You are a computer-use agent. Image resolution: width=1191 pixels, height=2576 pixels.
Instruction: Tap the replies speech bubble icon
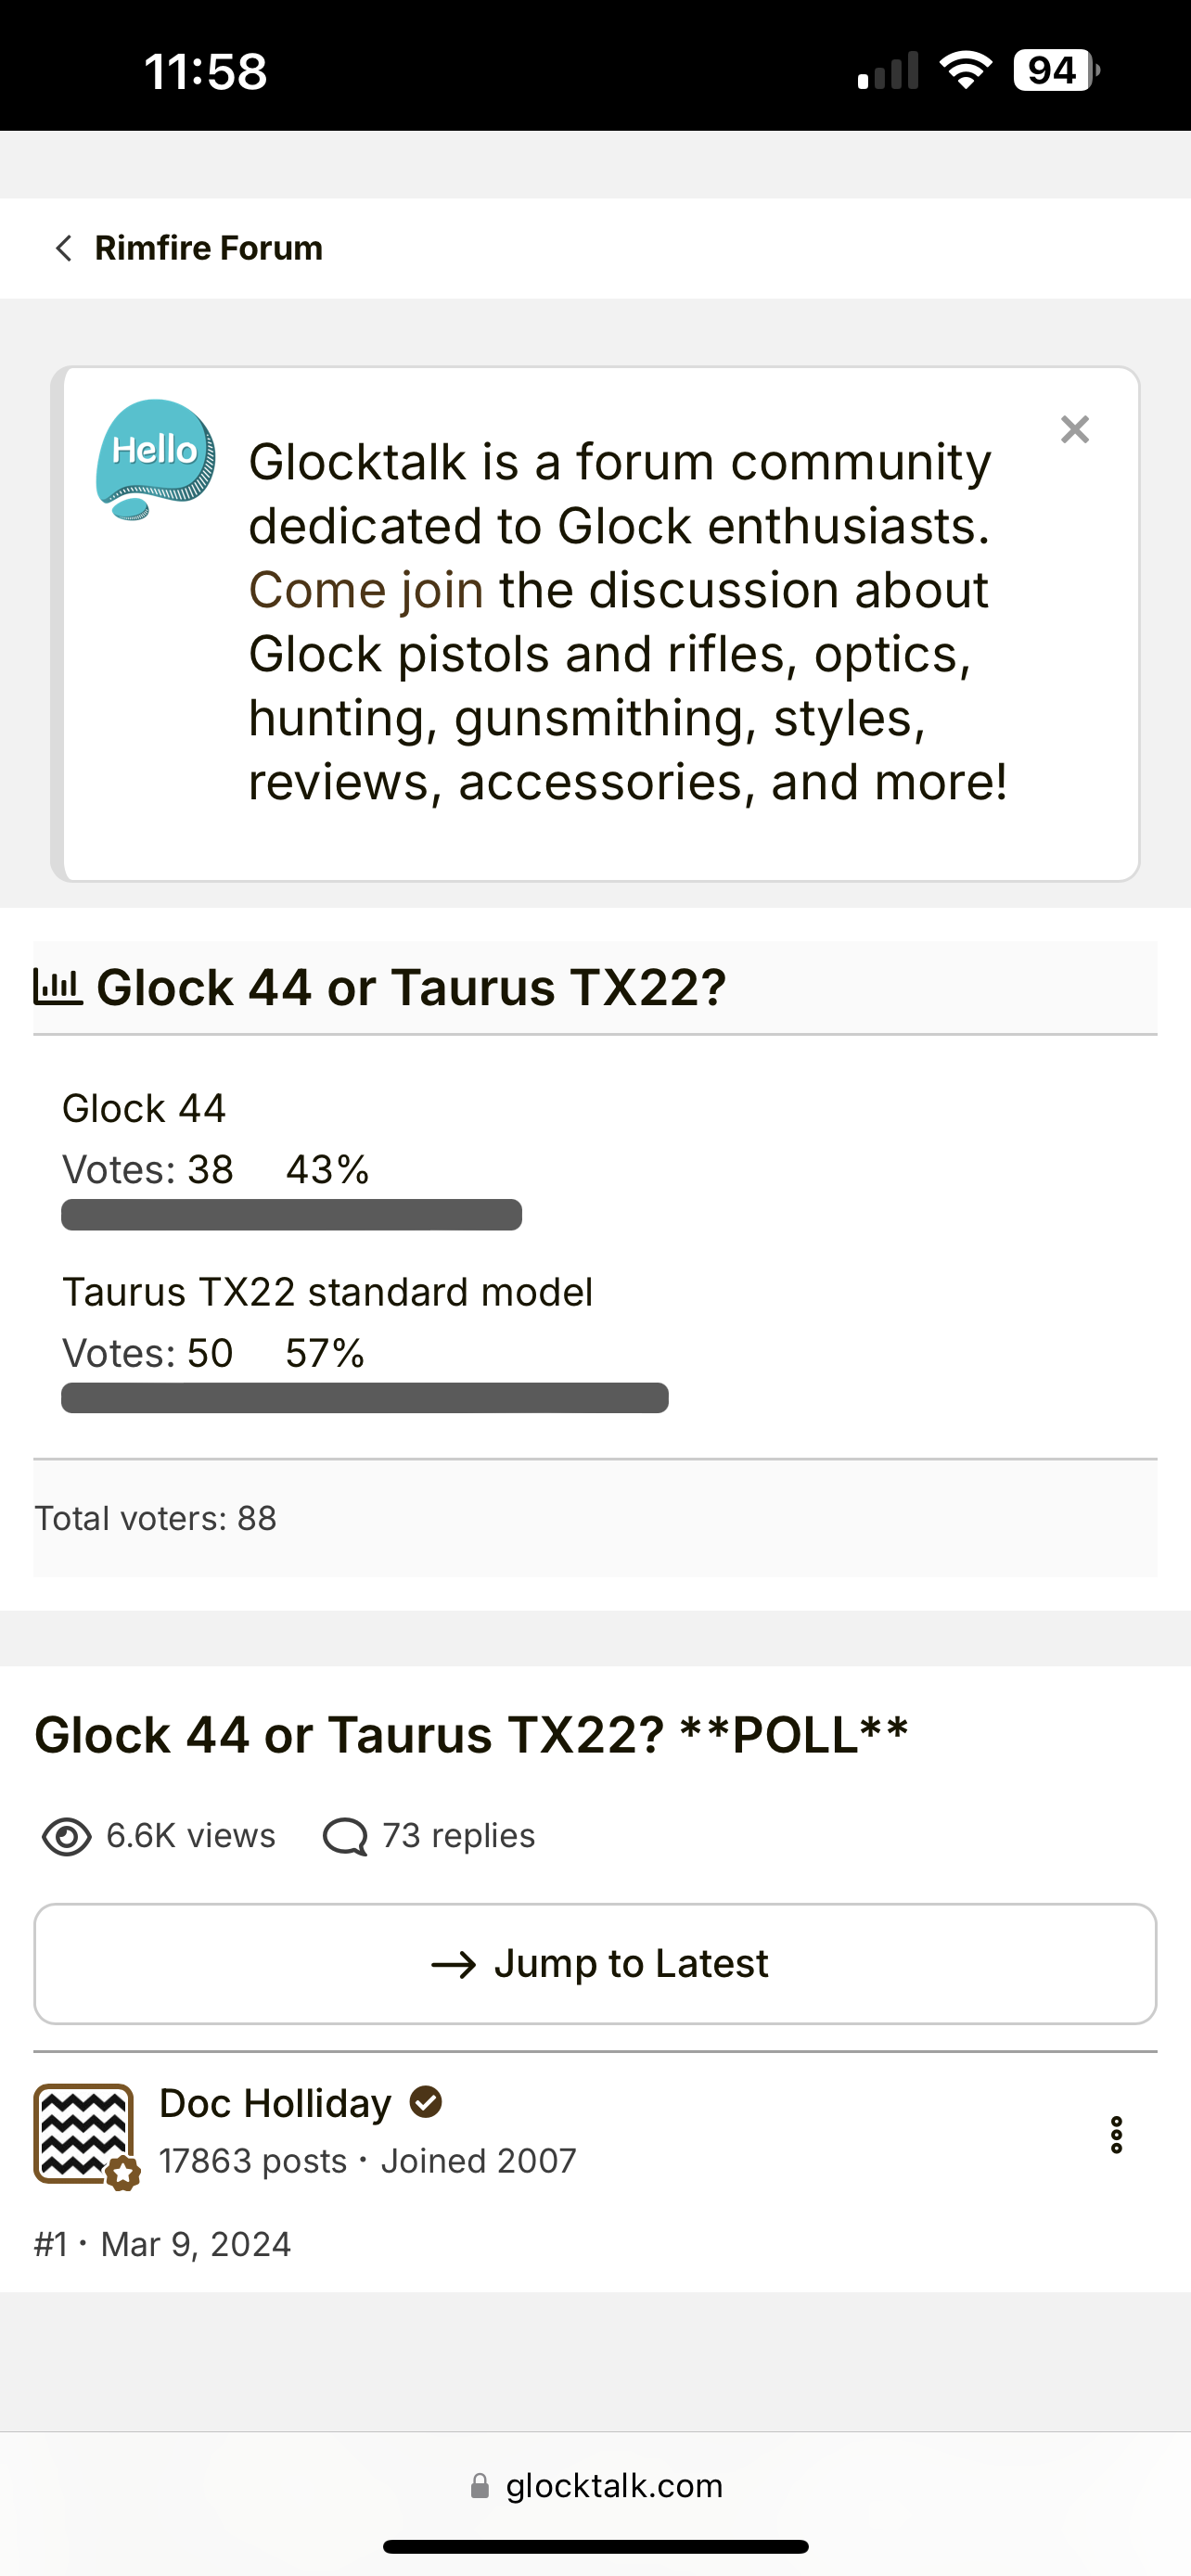(345, 1837)
